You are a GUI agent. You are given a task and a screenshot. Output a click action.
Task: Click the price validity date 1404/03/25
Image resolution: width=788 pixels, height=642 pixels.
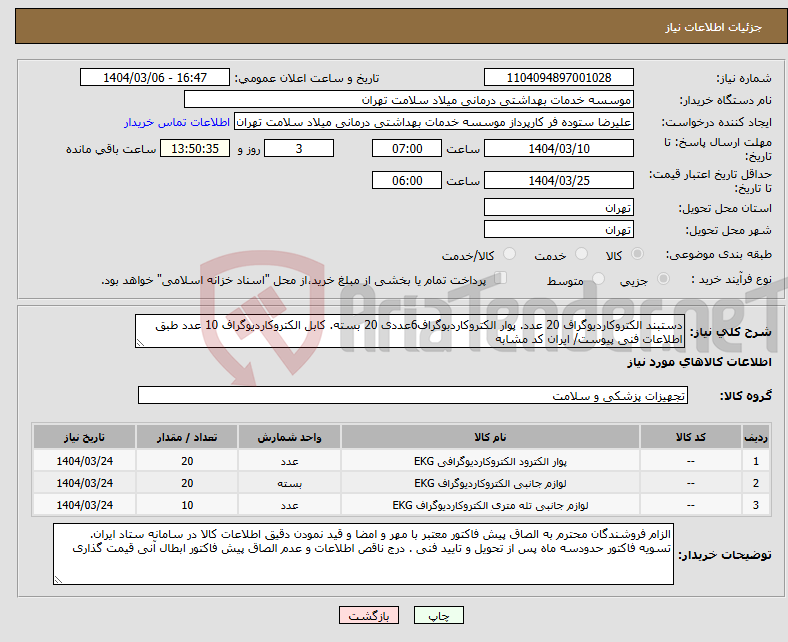click(x=559, y=180)
